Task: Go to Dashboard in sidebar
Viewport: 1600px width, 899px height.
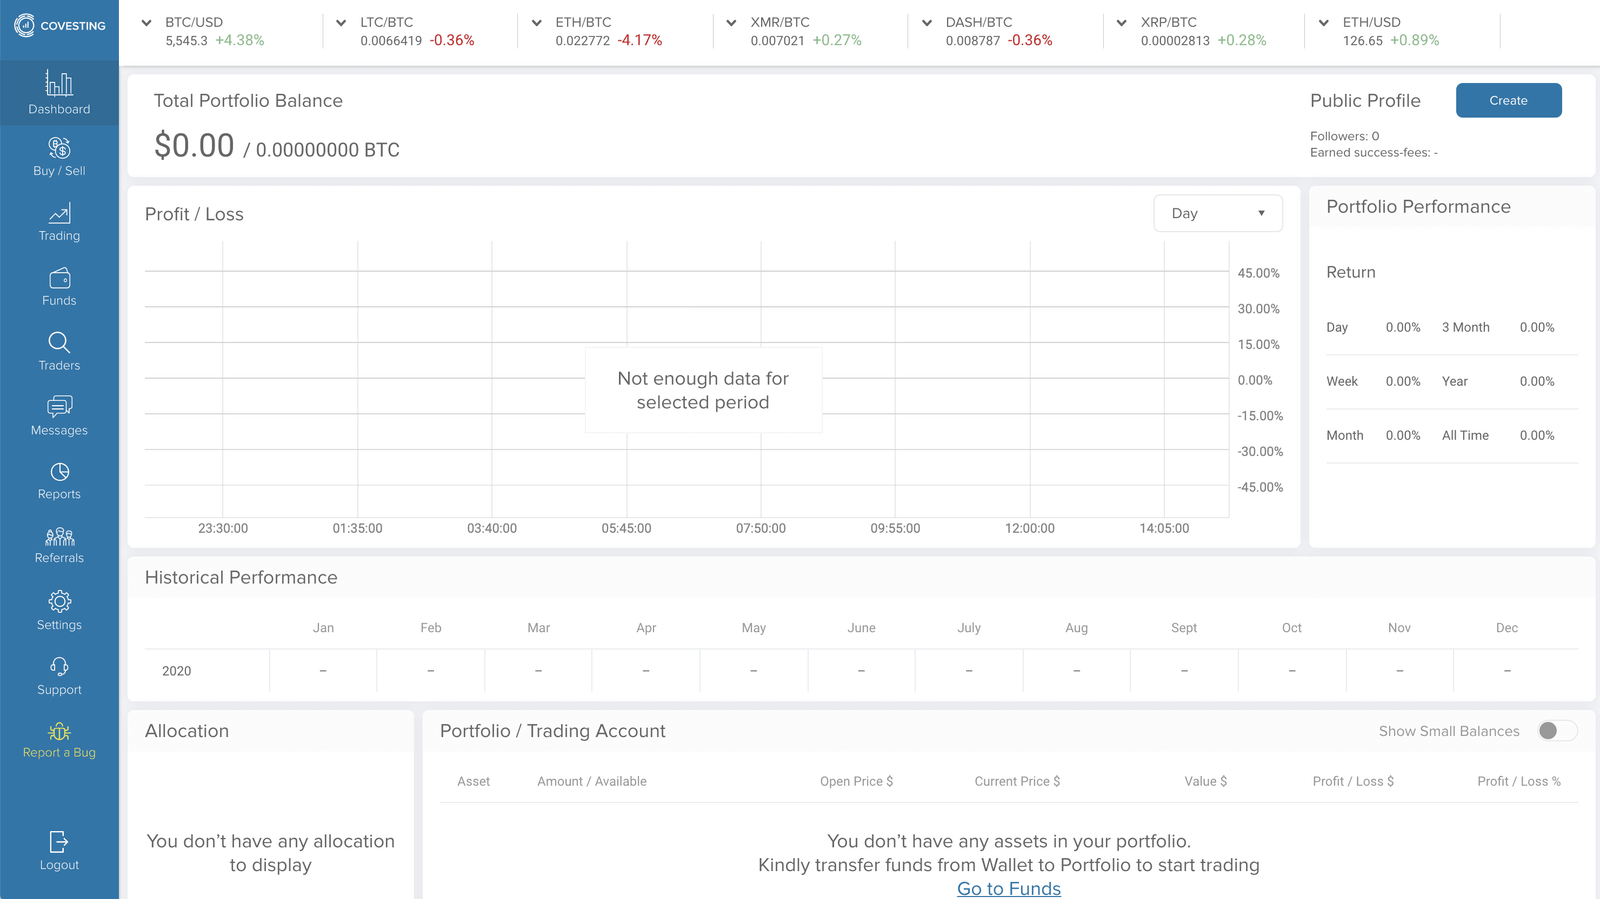Action: pos(59,93)
